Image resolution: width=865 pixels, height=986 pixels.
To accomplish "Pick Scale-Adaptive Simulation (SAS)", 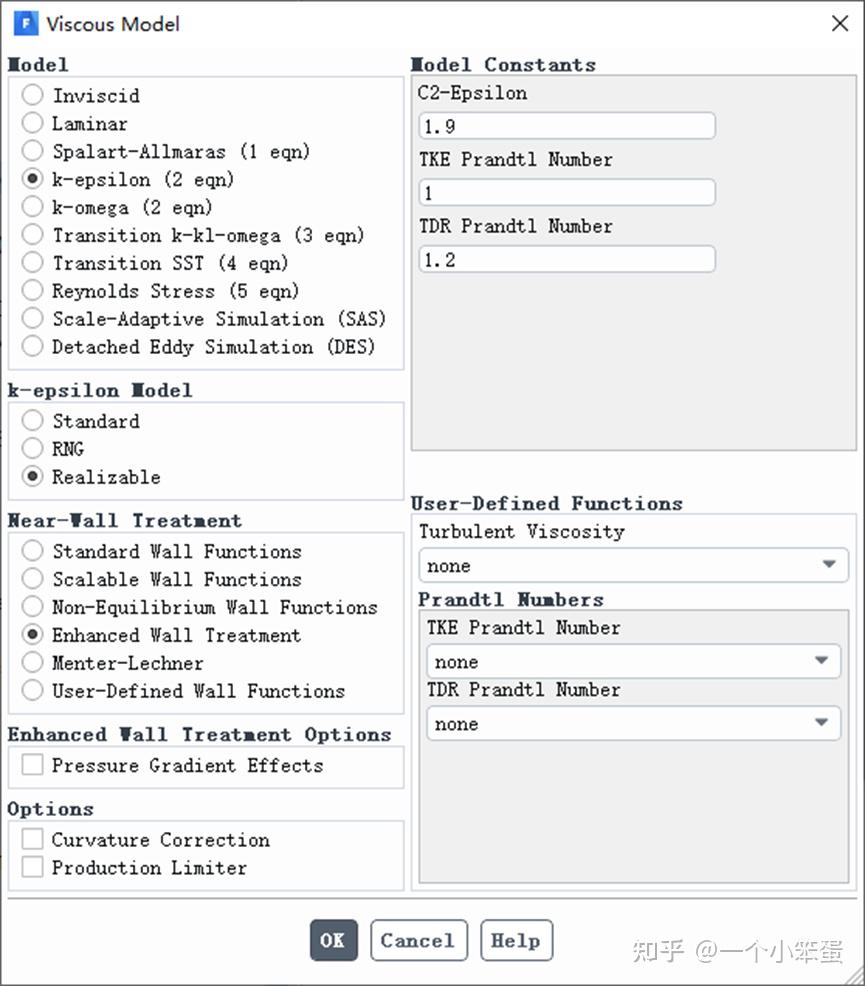I will point(33,318).
